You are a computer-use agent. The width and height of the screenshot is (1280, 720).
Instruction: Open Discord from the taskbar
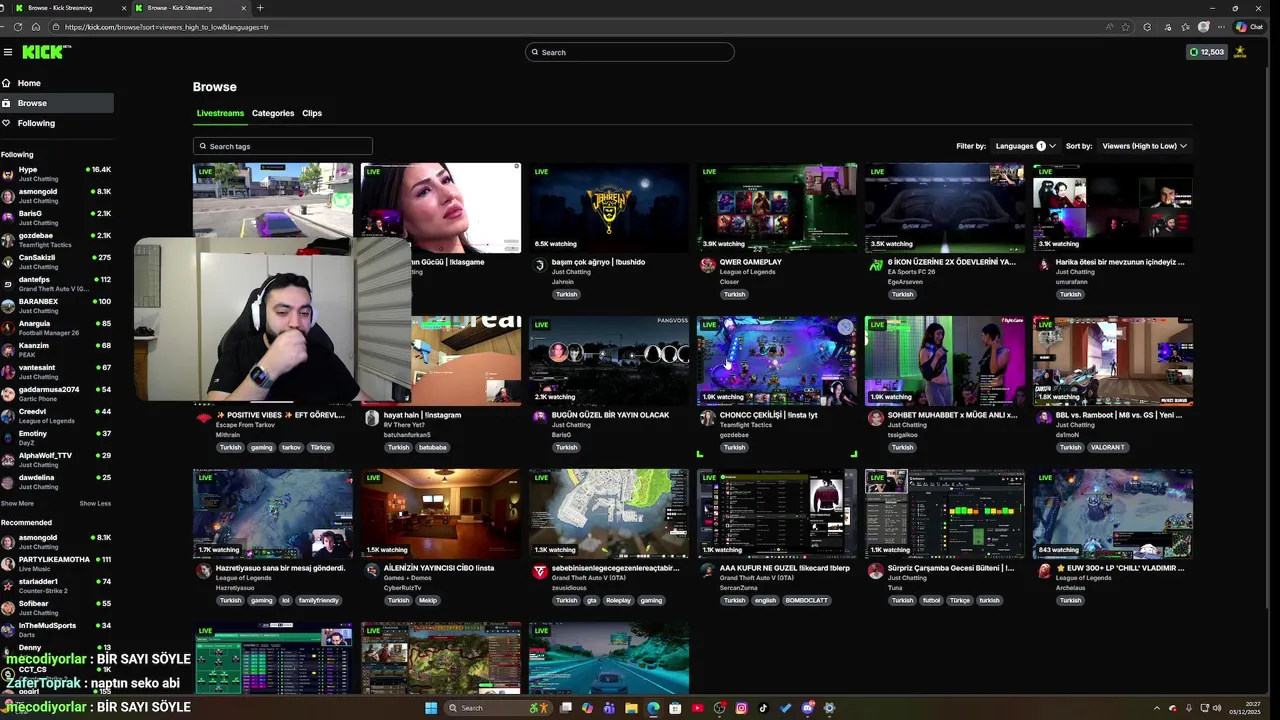[808, 708]
